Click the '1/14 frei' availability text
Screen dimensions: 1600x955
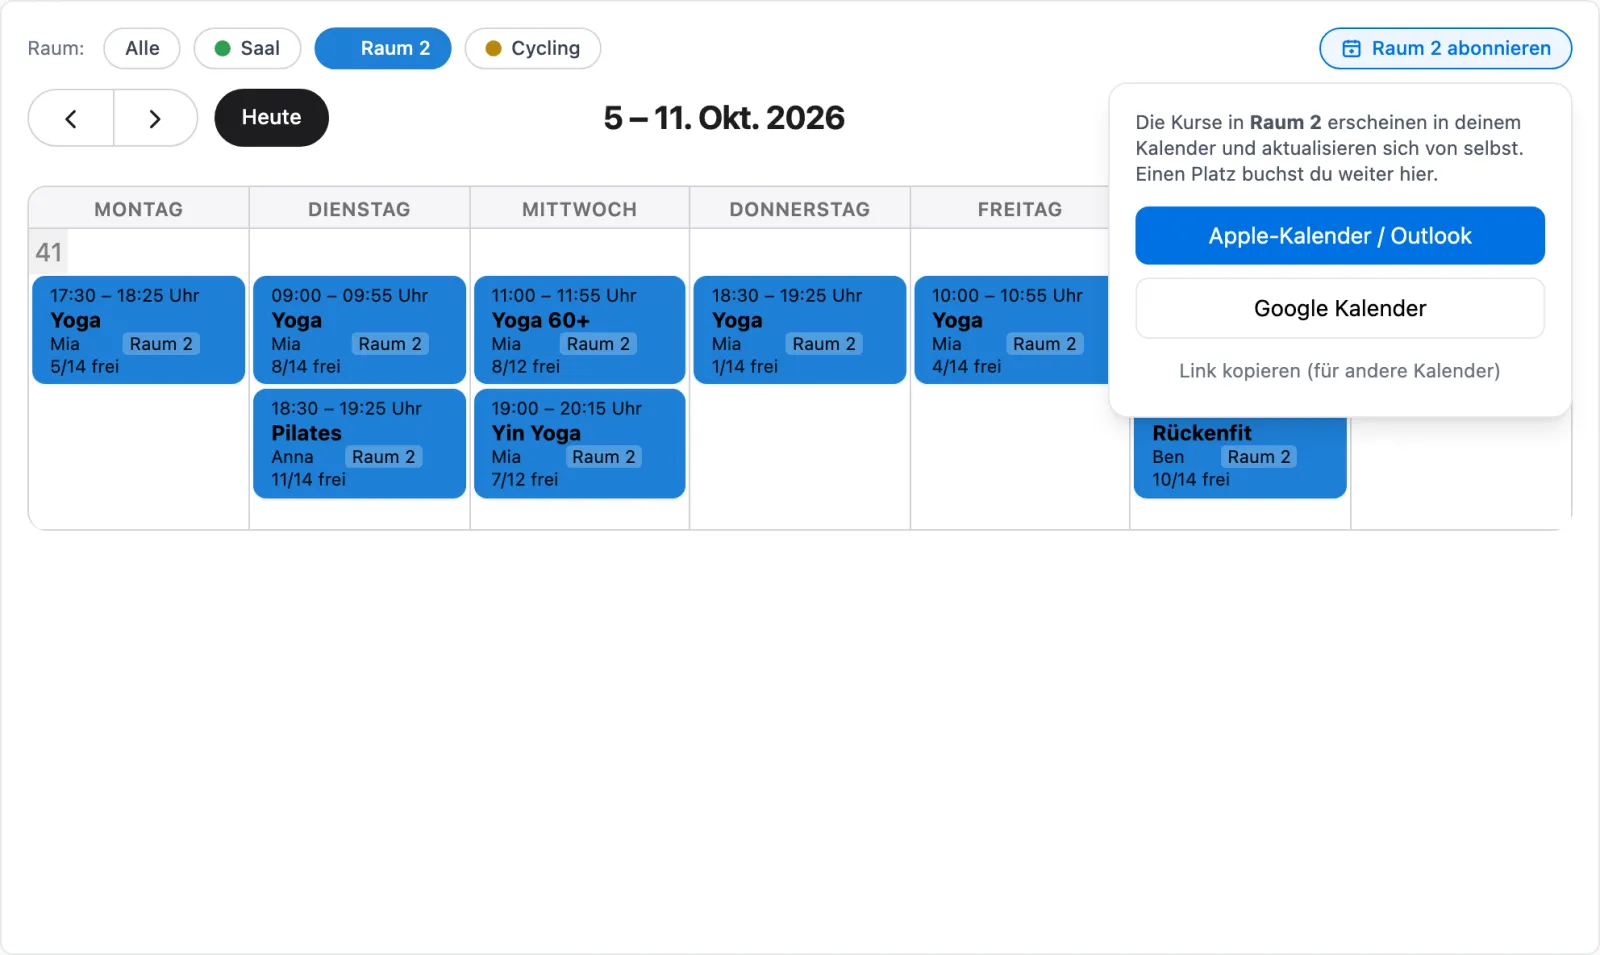point(745,367)
